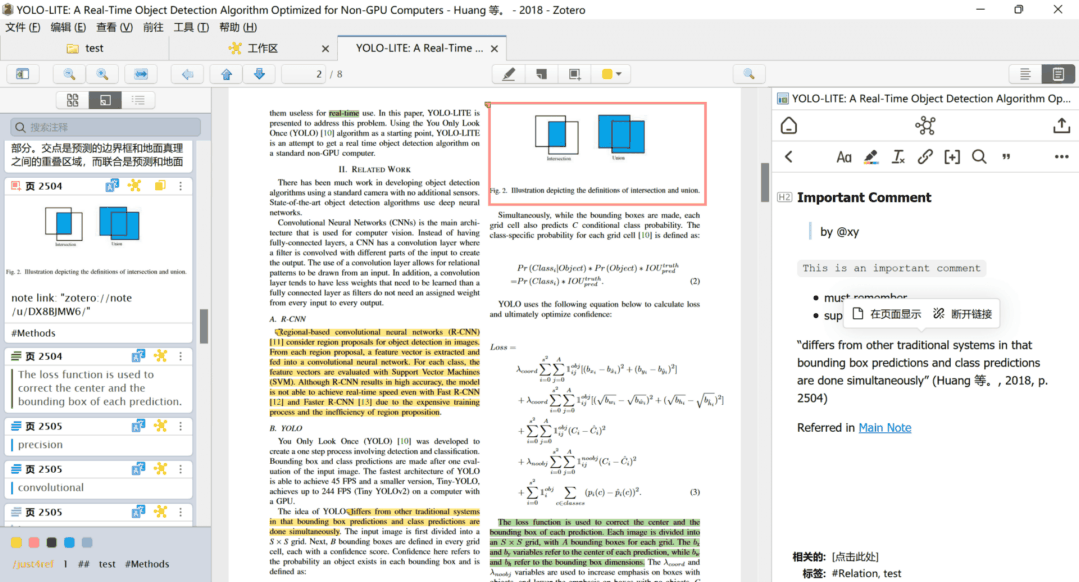Switch sidebar to outline list view

click(137, 100)
